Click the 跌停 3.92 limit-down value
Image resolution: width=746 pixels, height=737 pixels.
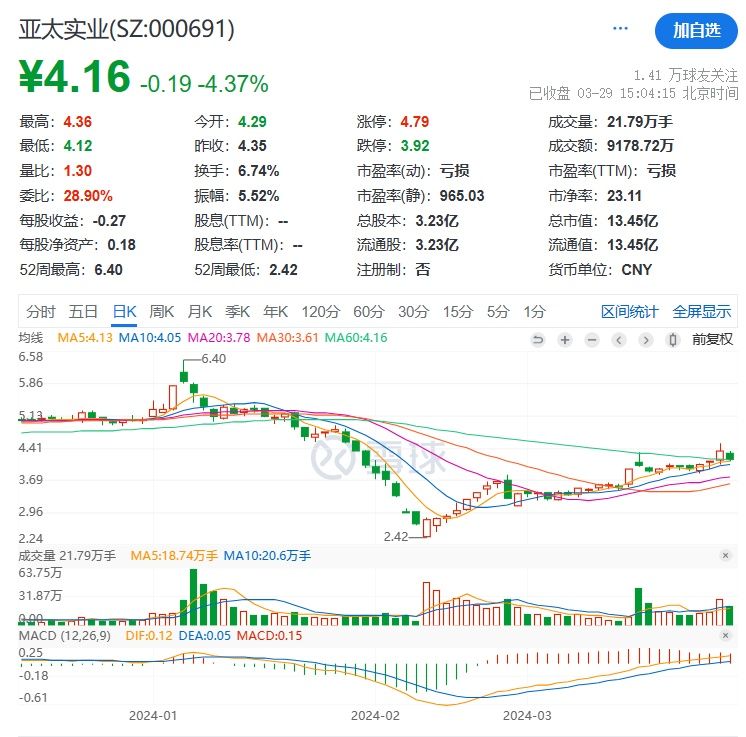tap(414, 146)
